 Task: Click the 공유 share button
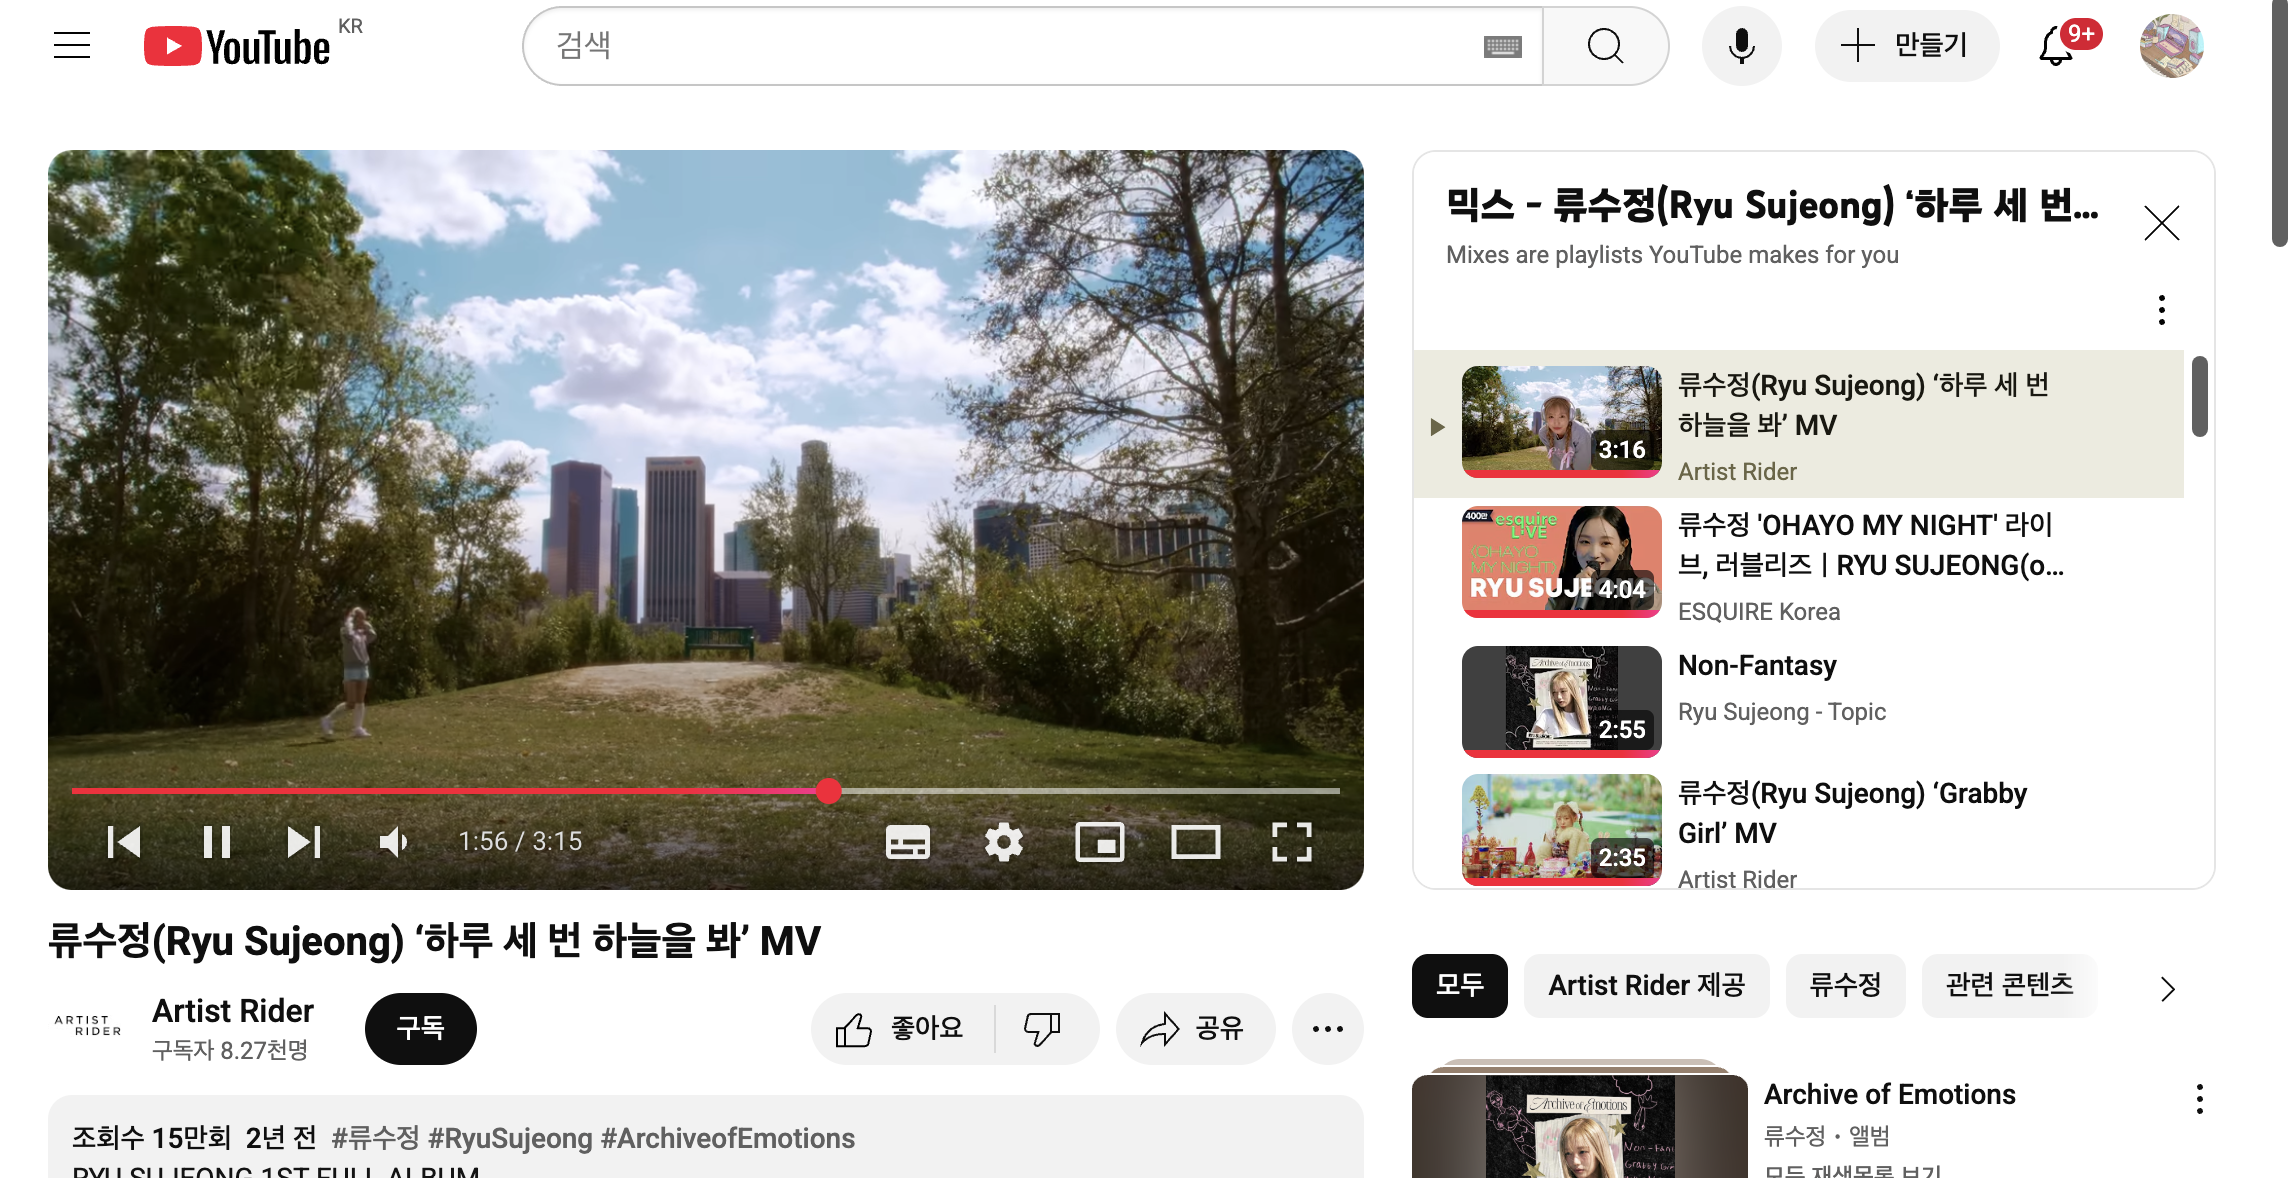tap(1195, 1028)
